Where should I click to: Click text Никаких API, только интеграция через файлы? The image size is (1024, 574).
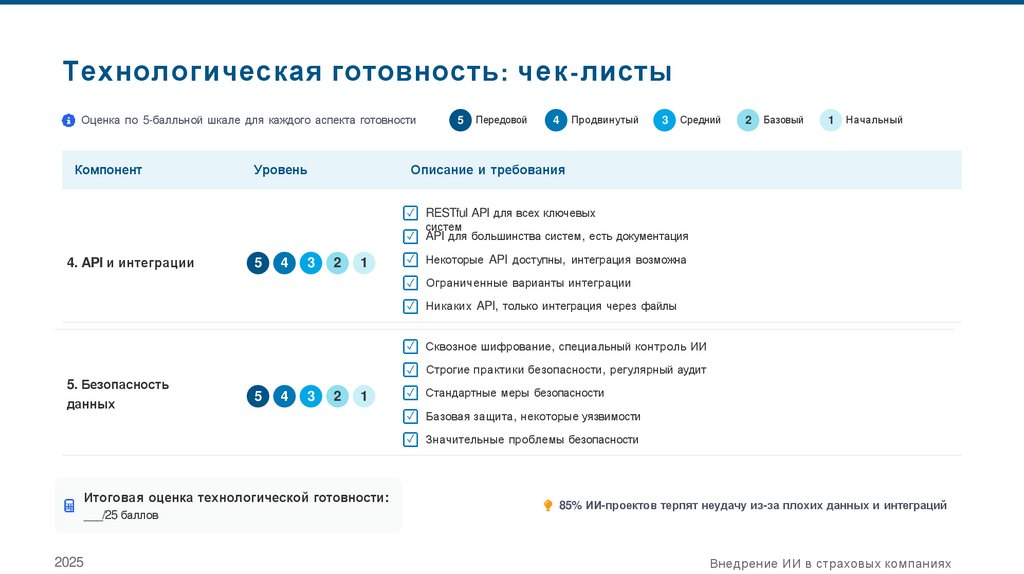551,306
